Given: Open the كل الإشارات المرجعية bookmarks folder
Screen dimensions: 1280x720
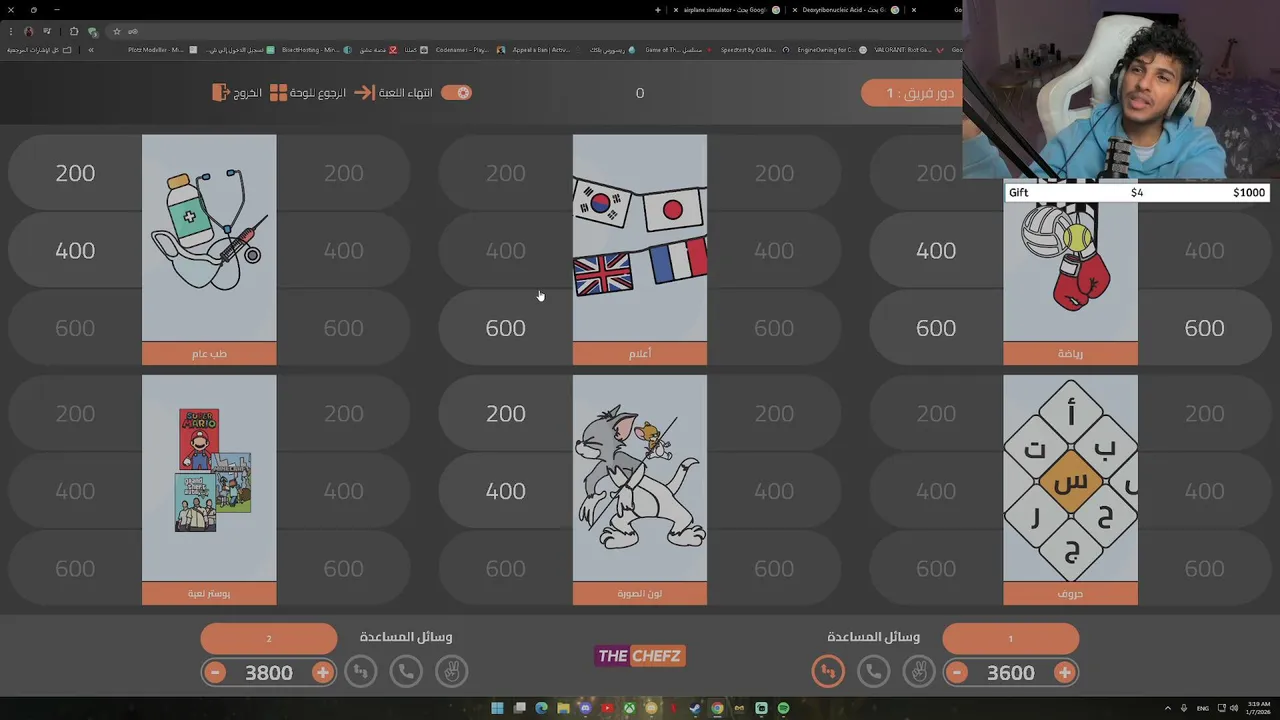Looking at the screenshot, I should 39,49.
